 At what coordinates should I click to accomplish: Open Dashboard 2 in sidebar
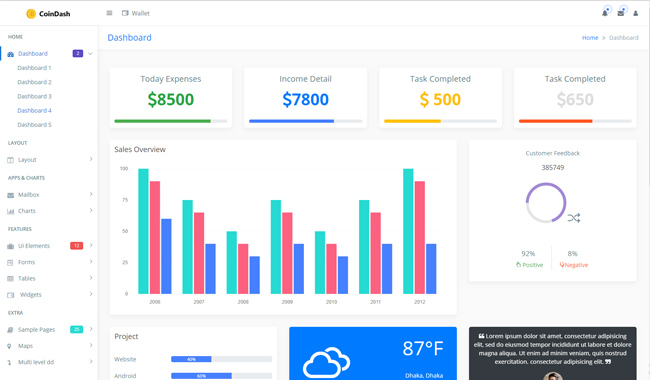tap(34, 82)
